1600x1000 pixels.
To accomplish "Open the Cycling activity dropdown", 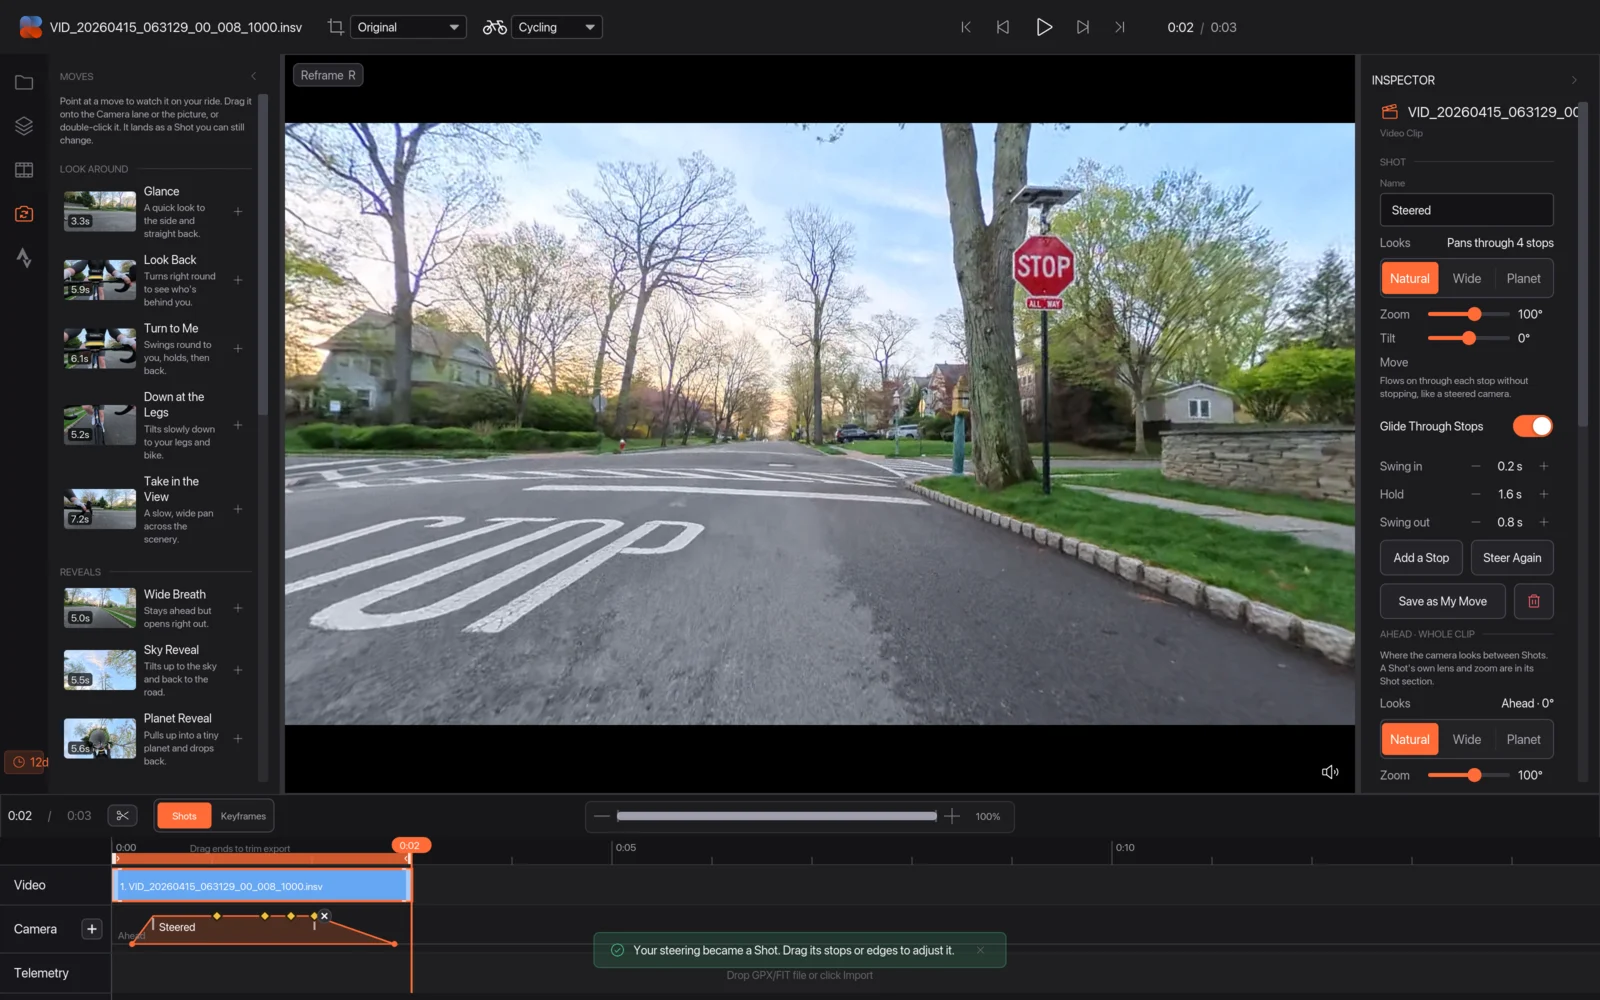I will coord(557,27).
